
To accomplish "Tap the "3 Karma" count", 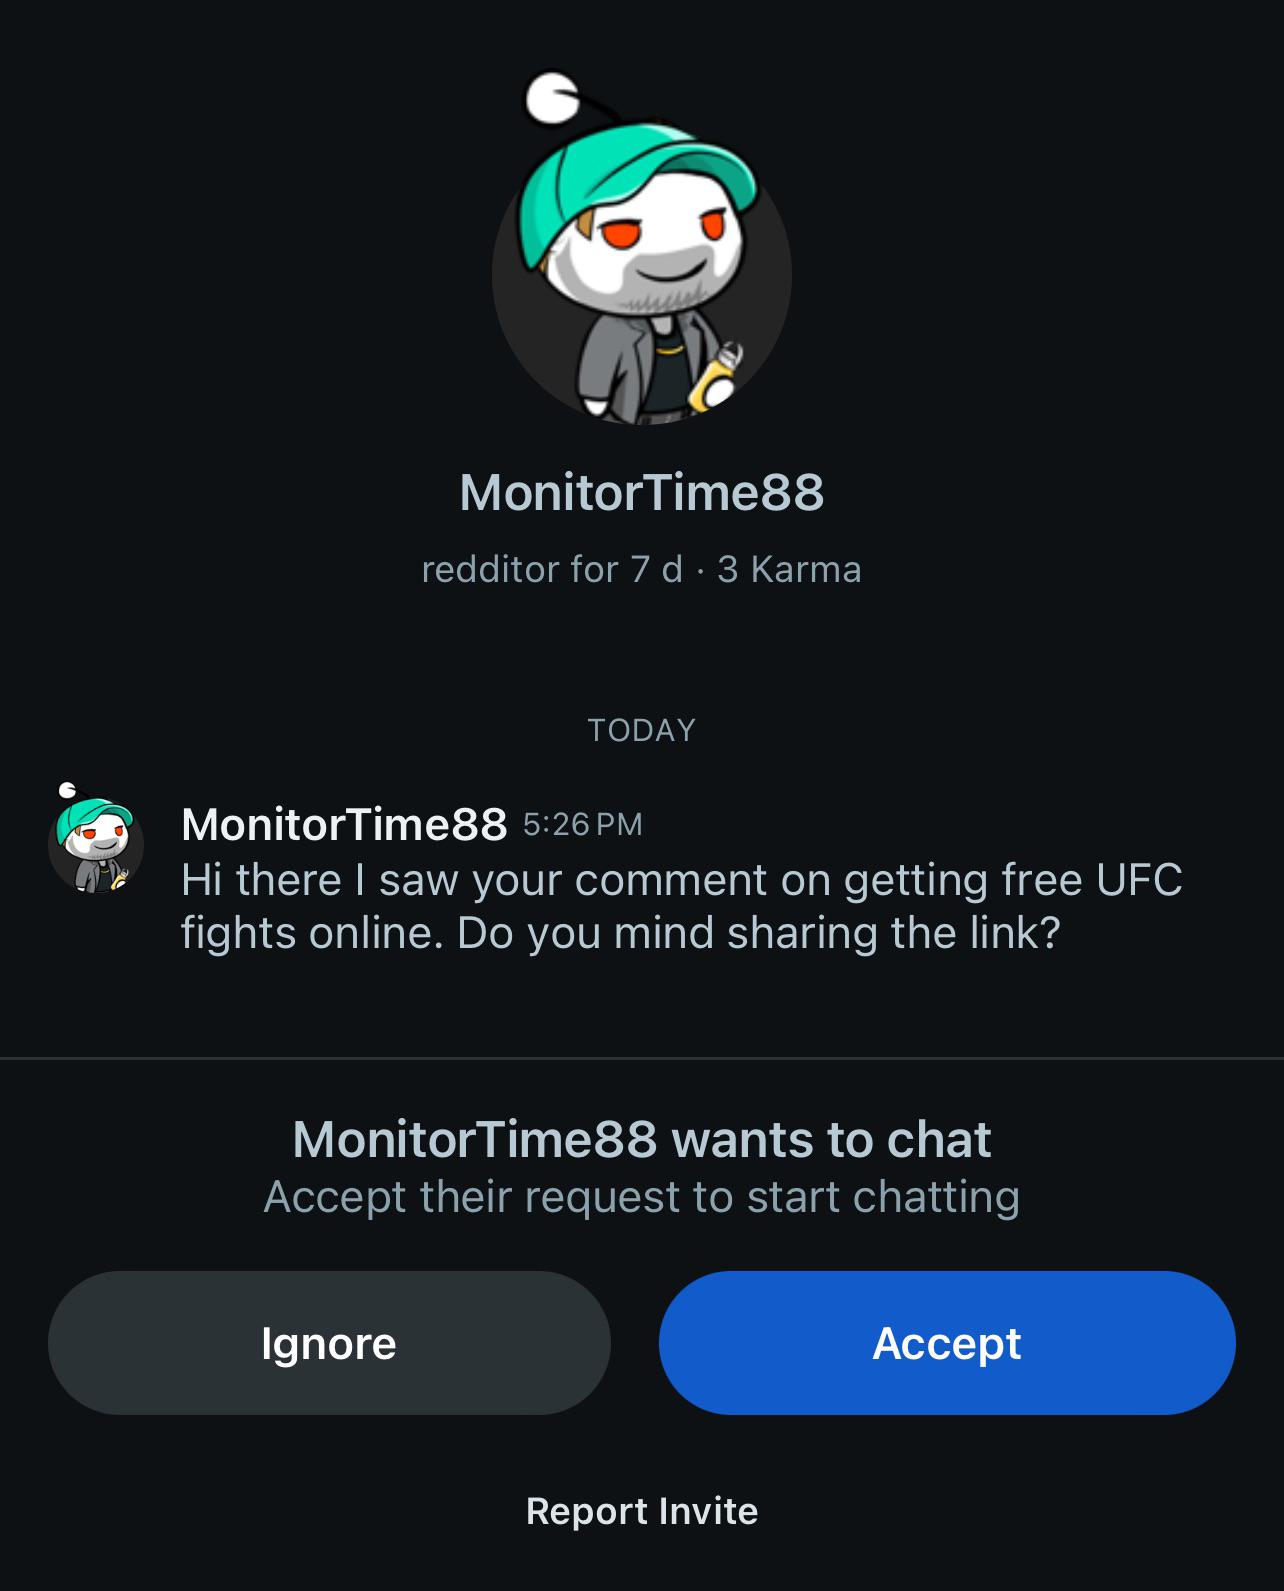I will 789,569.
